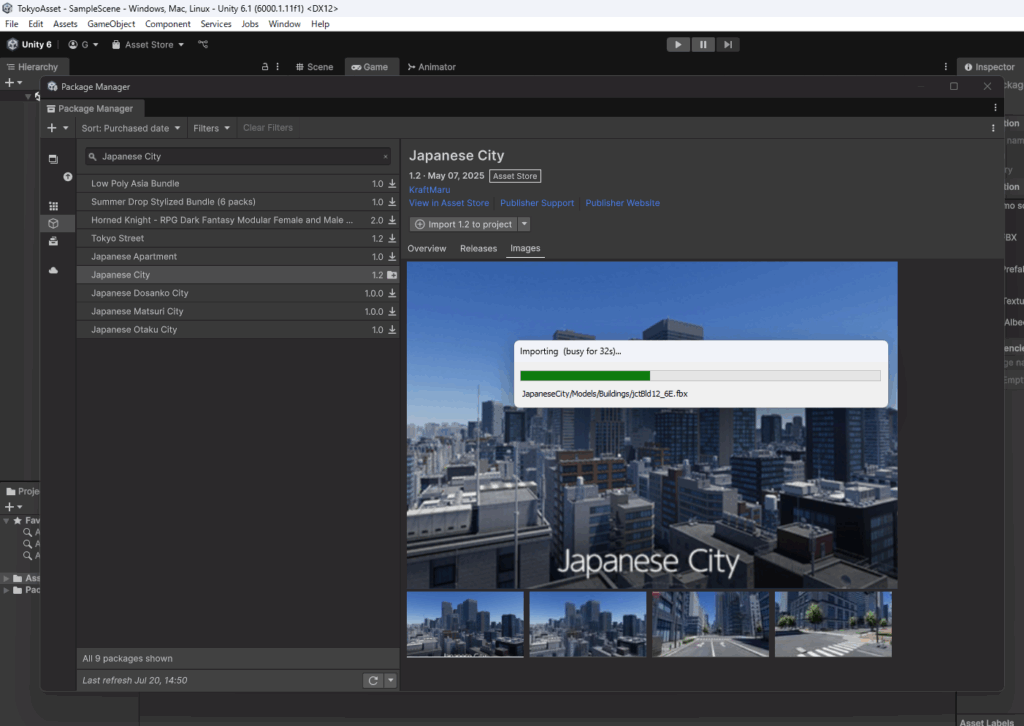Select the Images tab

[x=525, y=249]
